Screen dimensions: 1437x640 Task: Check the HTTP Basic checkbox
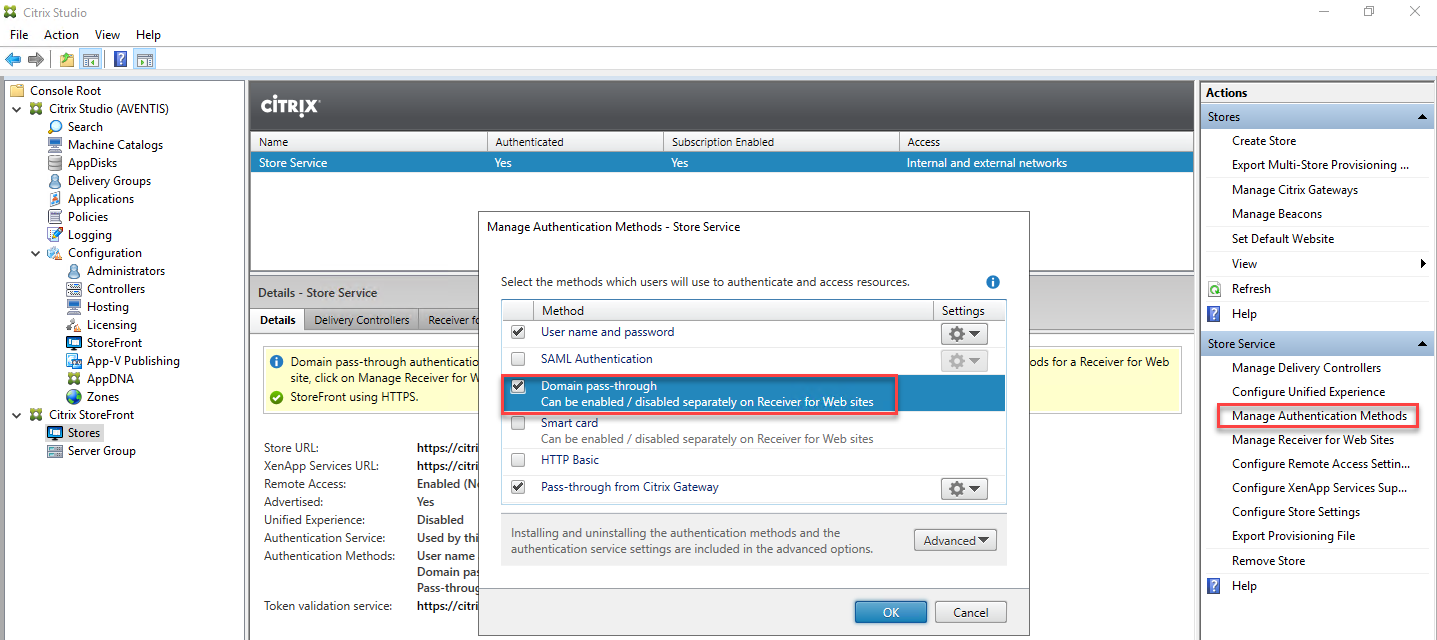pos(518,461)
